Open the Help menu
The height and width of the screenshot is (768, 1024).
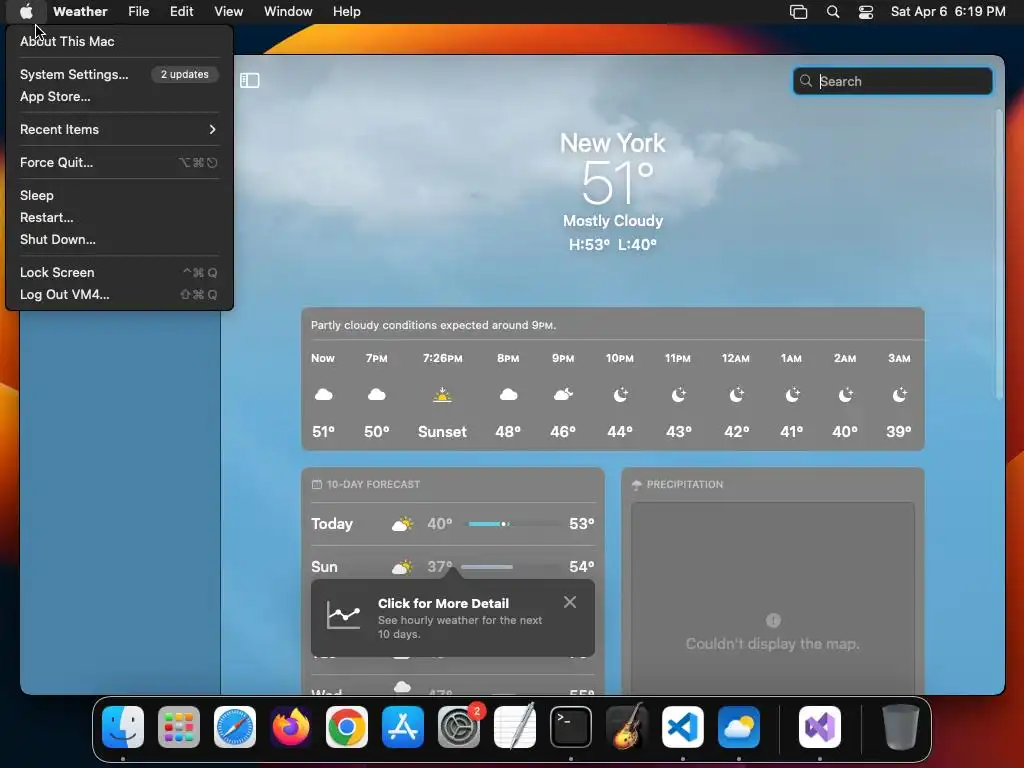(x=347, y=11)
